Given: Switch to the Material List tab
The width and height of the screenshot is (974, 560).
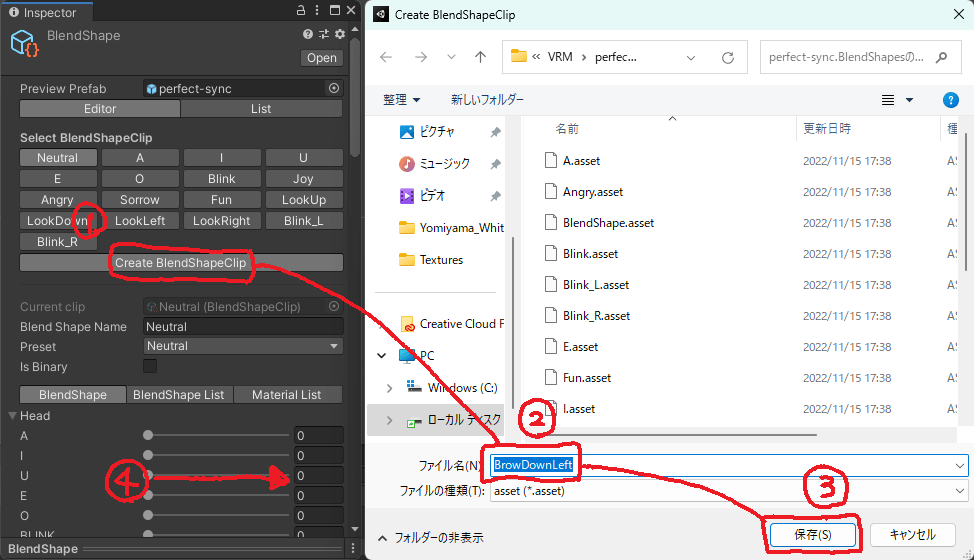Looking at the screenshot, I should click(x=287, y=395).
